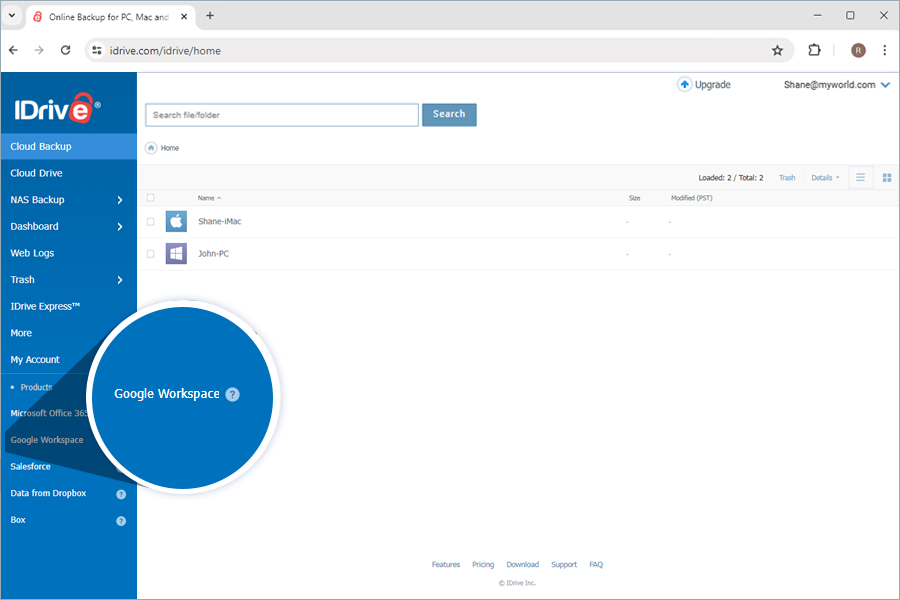Viewport: 900px width, 600px height.
Task: Select Data from Dropbox
Action: (x=48, y=493)
